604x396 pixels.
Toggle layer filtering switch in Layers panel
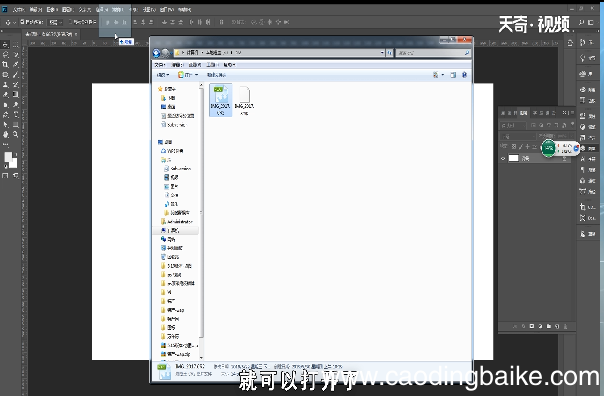pyautogui.click(x=572, y=124)
